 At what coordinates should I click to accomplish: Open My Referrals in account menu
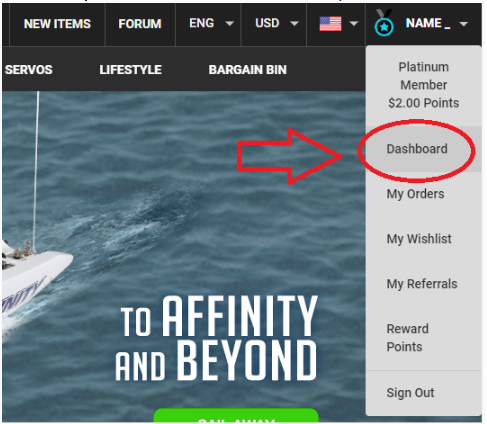422,284
